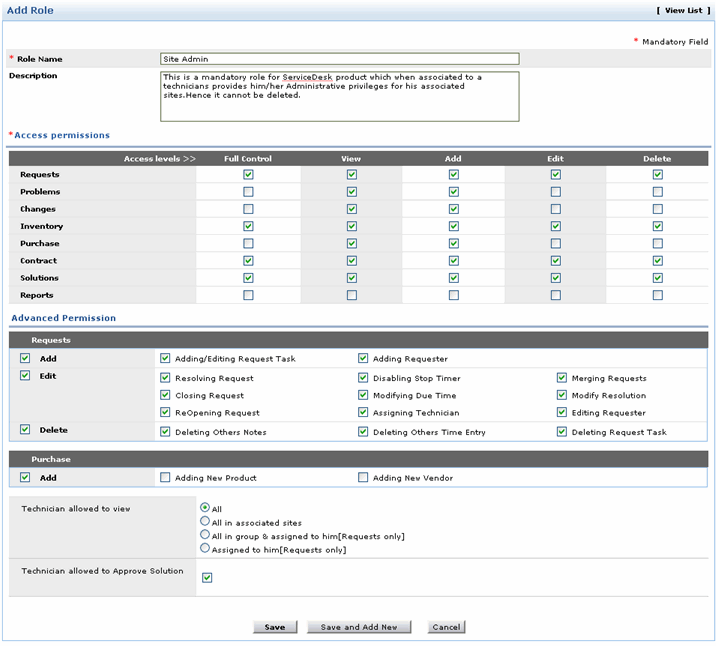Uncheck Technician allowed to Approve Solution
The height and width of the screenshot is (646, 716).
[207, 577]
